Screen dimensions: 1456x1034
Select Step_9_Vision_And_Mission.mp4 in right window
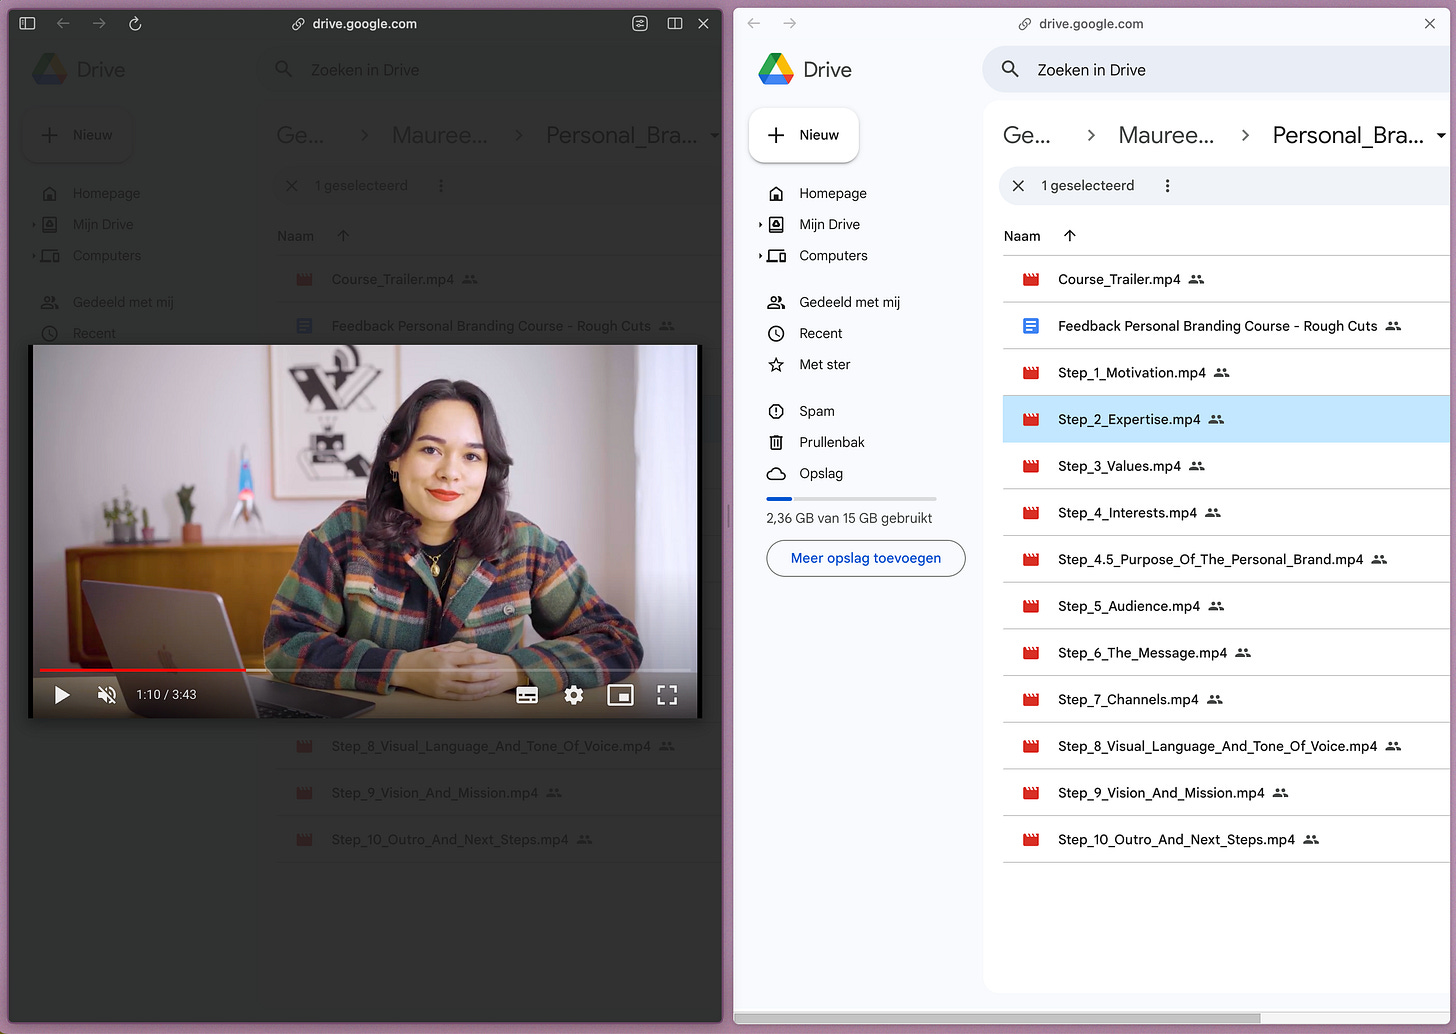pyautogui.click(x=1226, y=793)
